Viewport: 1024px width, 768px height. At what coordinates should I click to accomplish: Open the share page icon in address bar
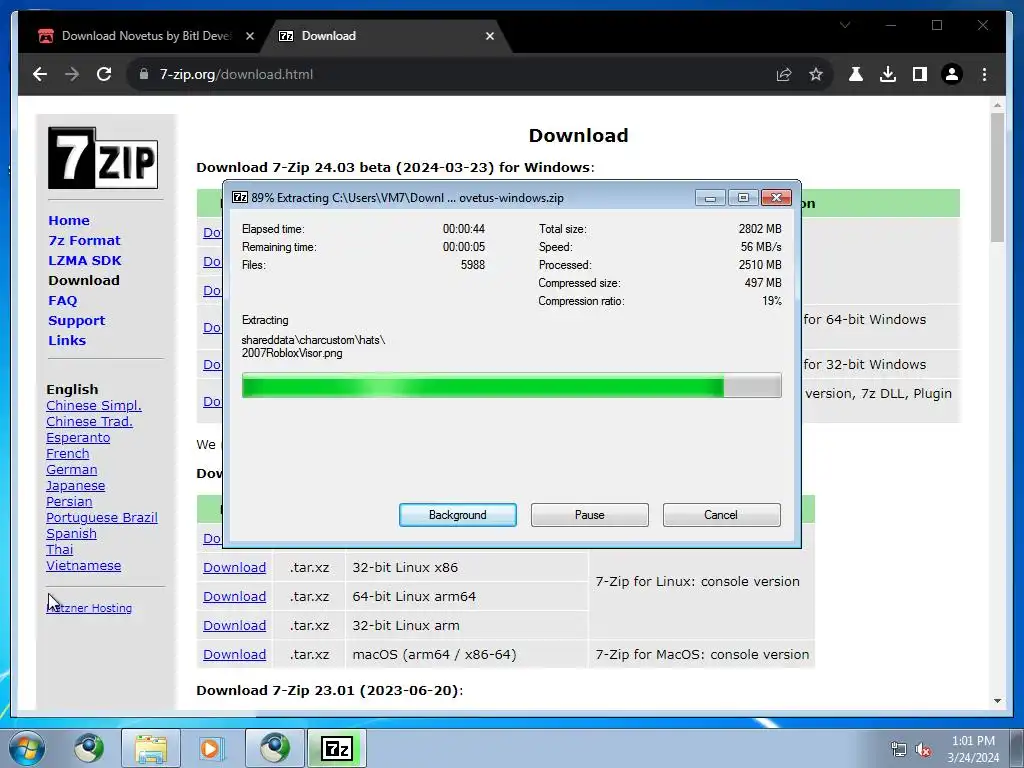tap(784, 74)
